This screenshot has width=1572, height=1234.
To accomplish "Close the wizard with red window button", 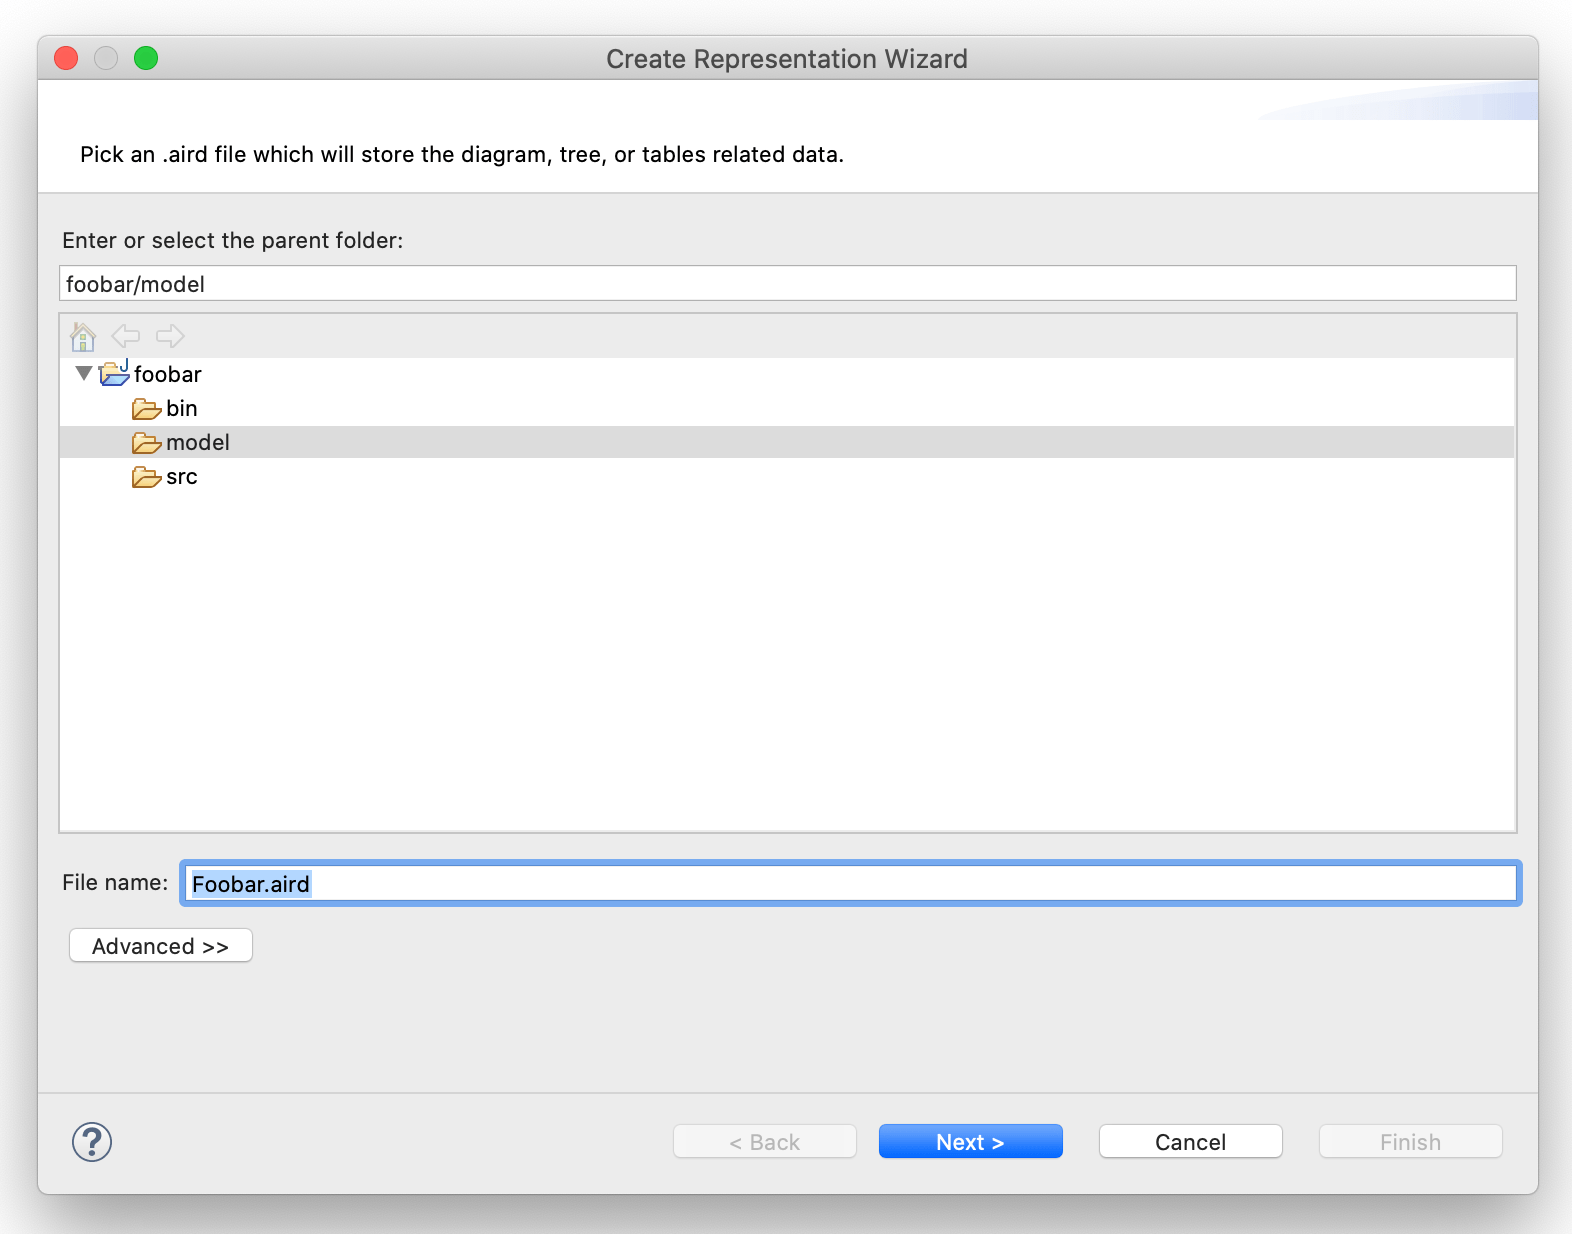I will [66, 58].
